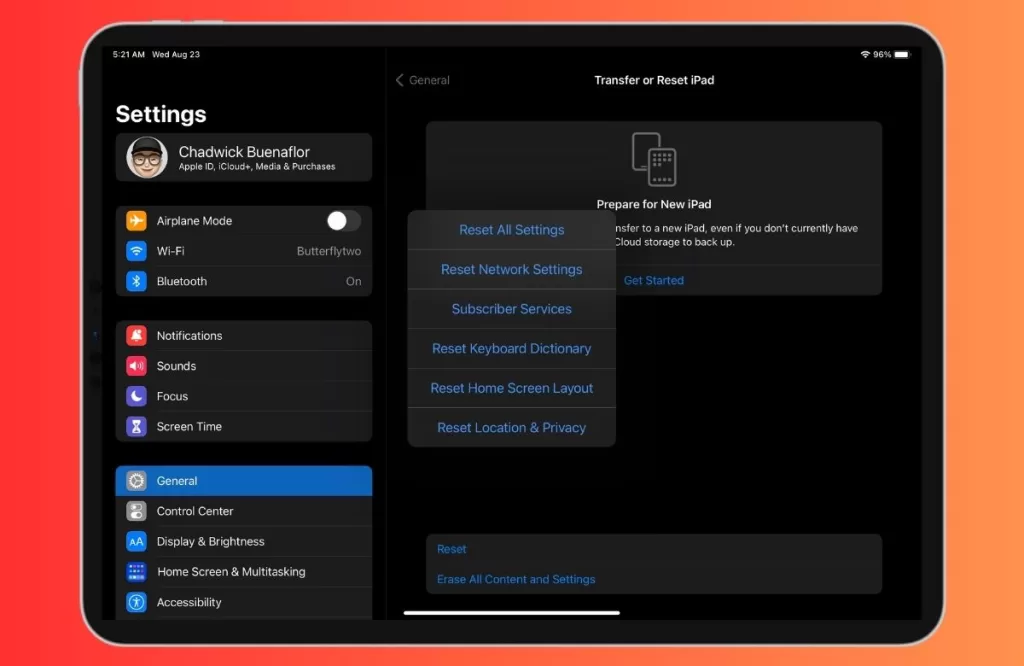Select the General sidebar row
This screenshot has width=1024, height=666.
pos(244,481)
